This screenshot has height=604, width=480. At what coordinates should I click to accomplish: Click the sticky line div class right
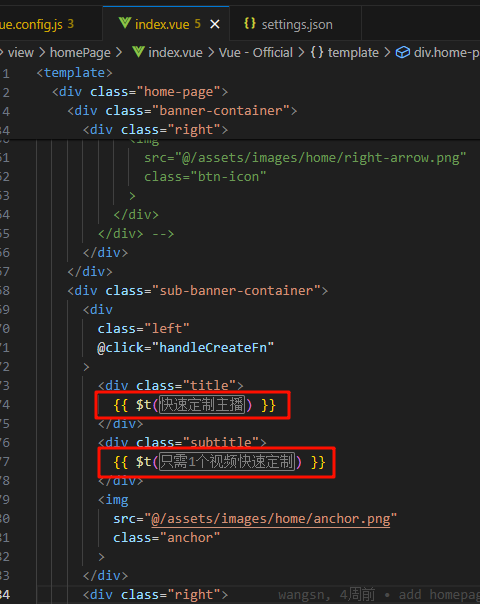(x=155, y=130)
